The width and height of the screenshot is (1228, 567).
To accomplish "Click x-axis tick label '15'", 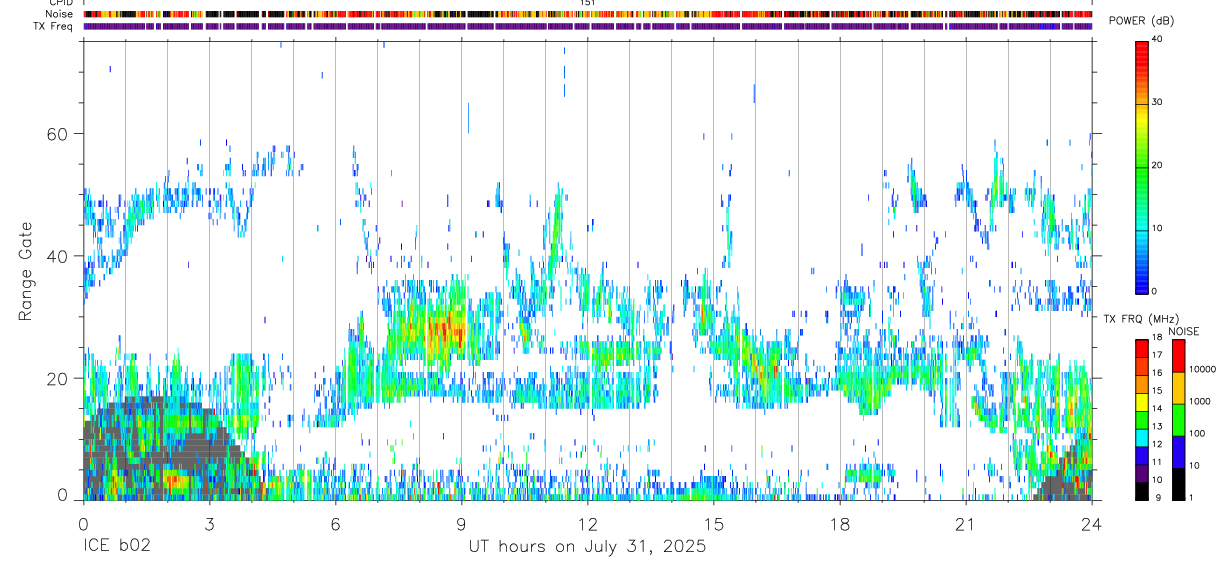I will tap(714, 524).
